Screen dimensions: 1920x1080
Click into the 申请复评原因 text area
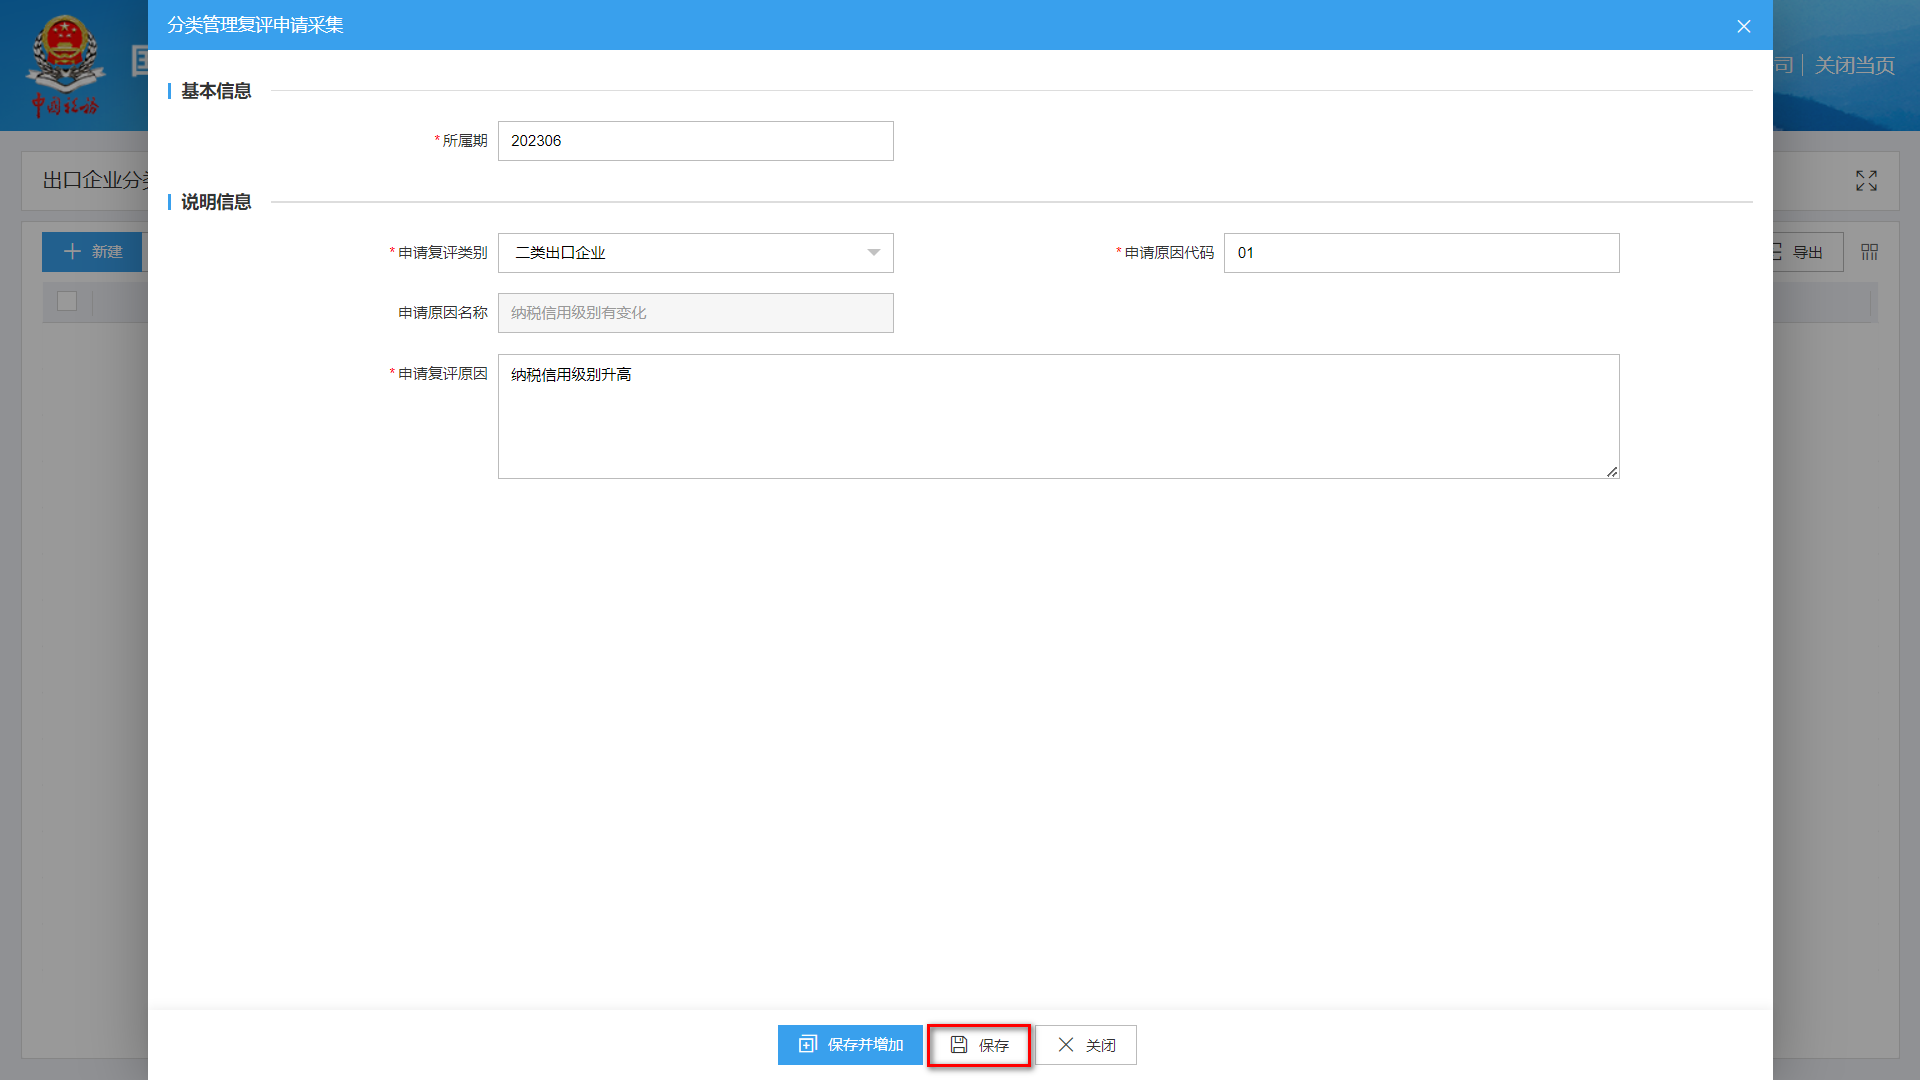1057,416
